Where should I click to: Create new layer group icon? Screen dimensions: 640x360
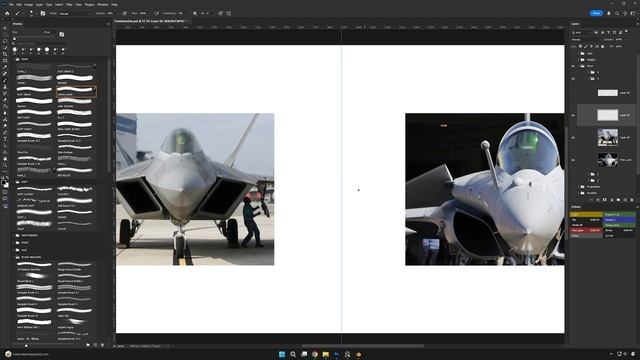point(618,200)
